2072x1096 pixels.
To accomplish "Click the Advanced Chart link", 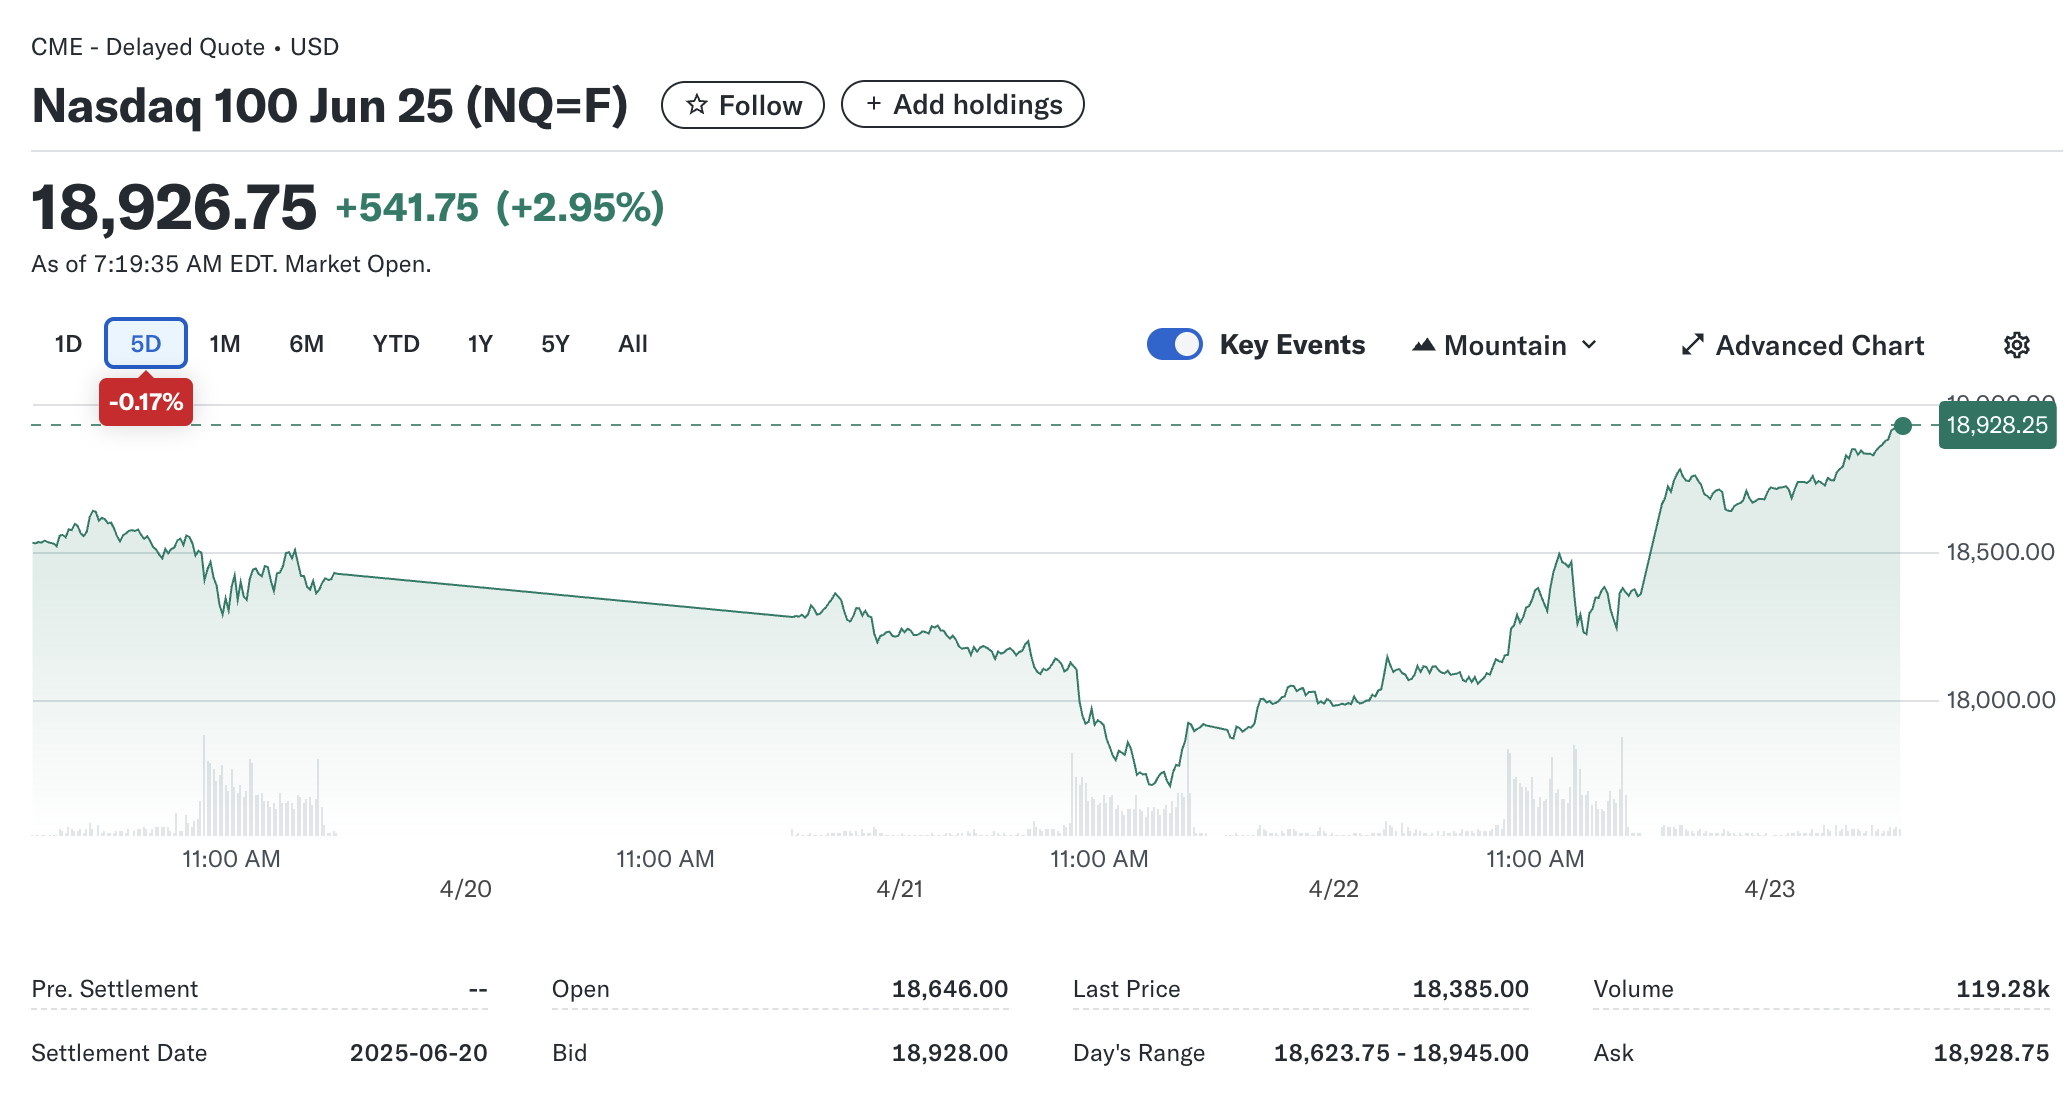I will click(x=1818, y=345).
